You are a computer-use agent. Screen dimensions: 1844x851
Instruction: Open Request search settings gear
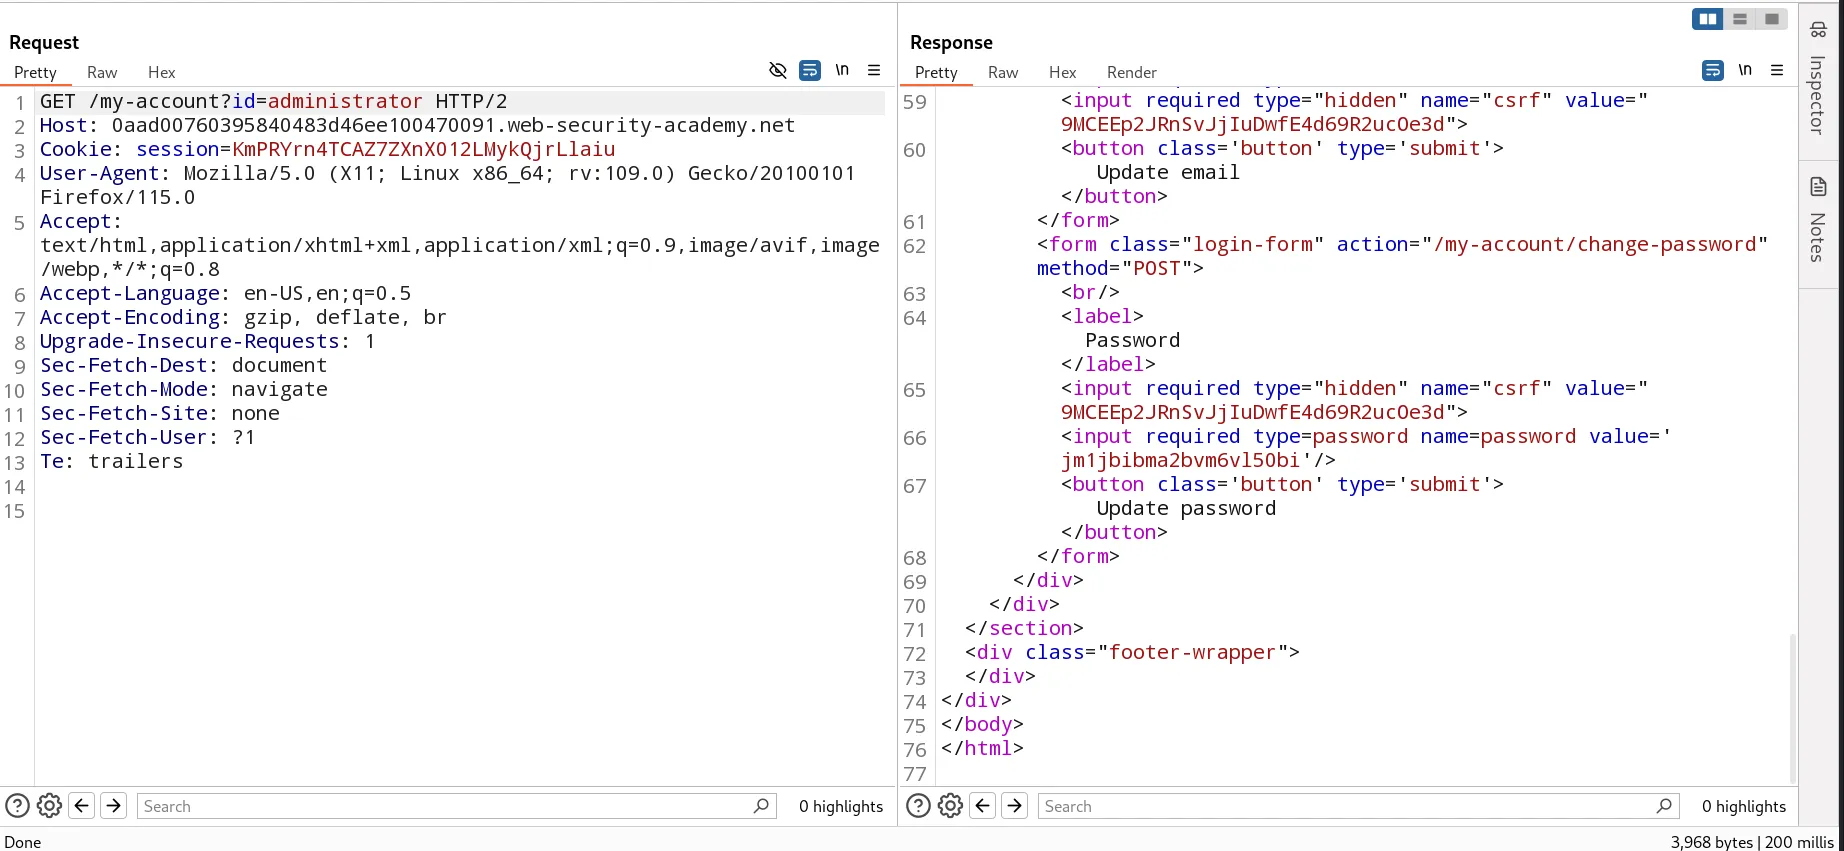[x=49, y=806]
